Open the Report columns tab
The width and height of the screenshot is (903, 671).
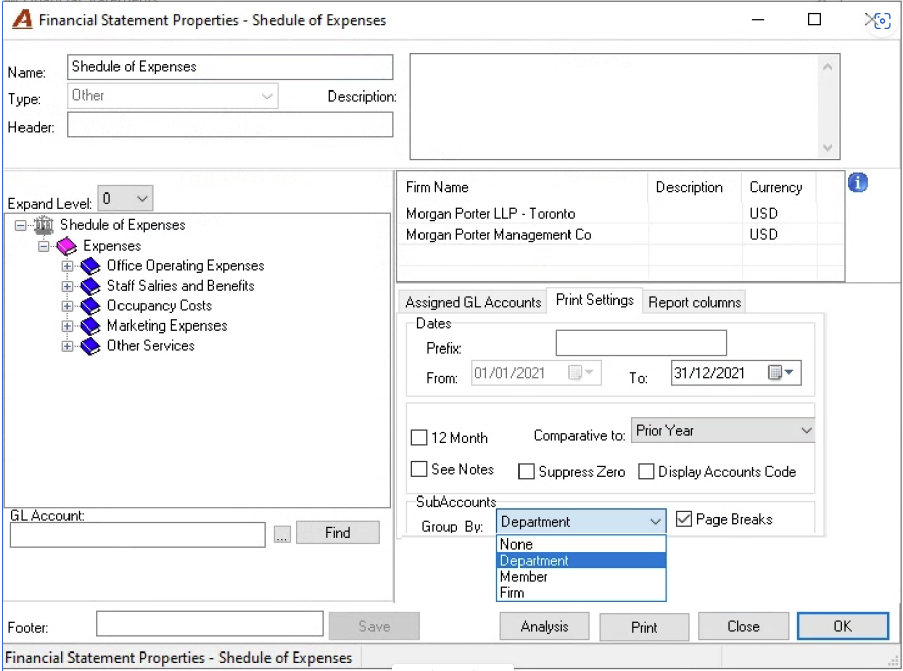click(x=695, y=302)
